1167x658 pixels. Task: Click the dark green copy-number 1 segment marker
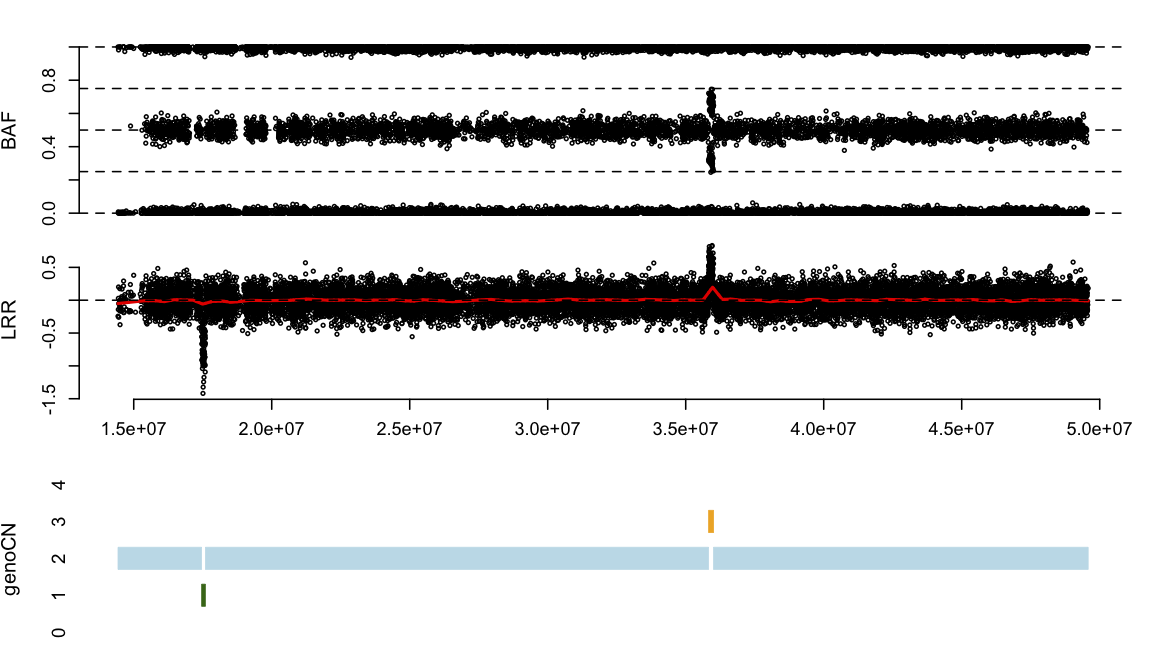coord(203,595)
